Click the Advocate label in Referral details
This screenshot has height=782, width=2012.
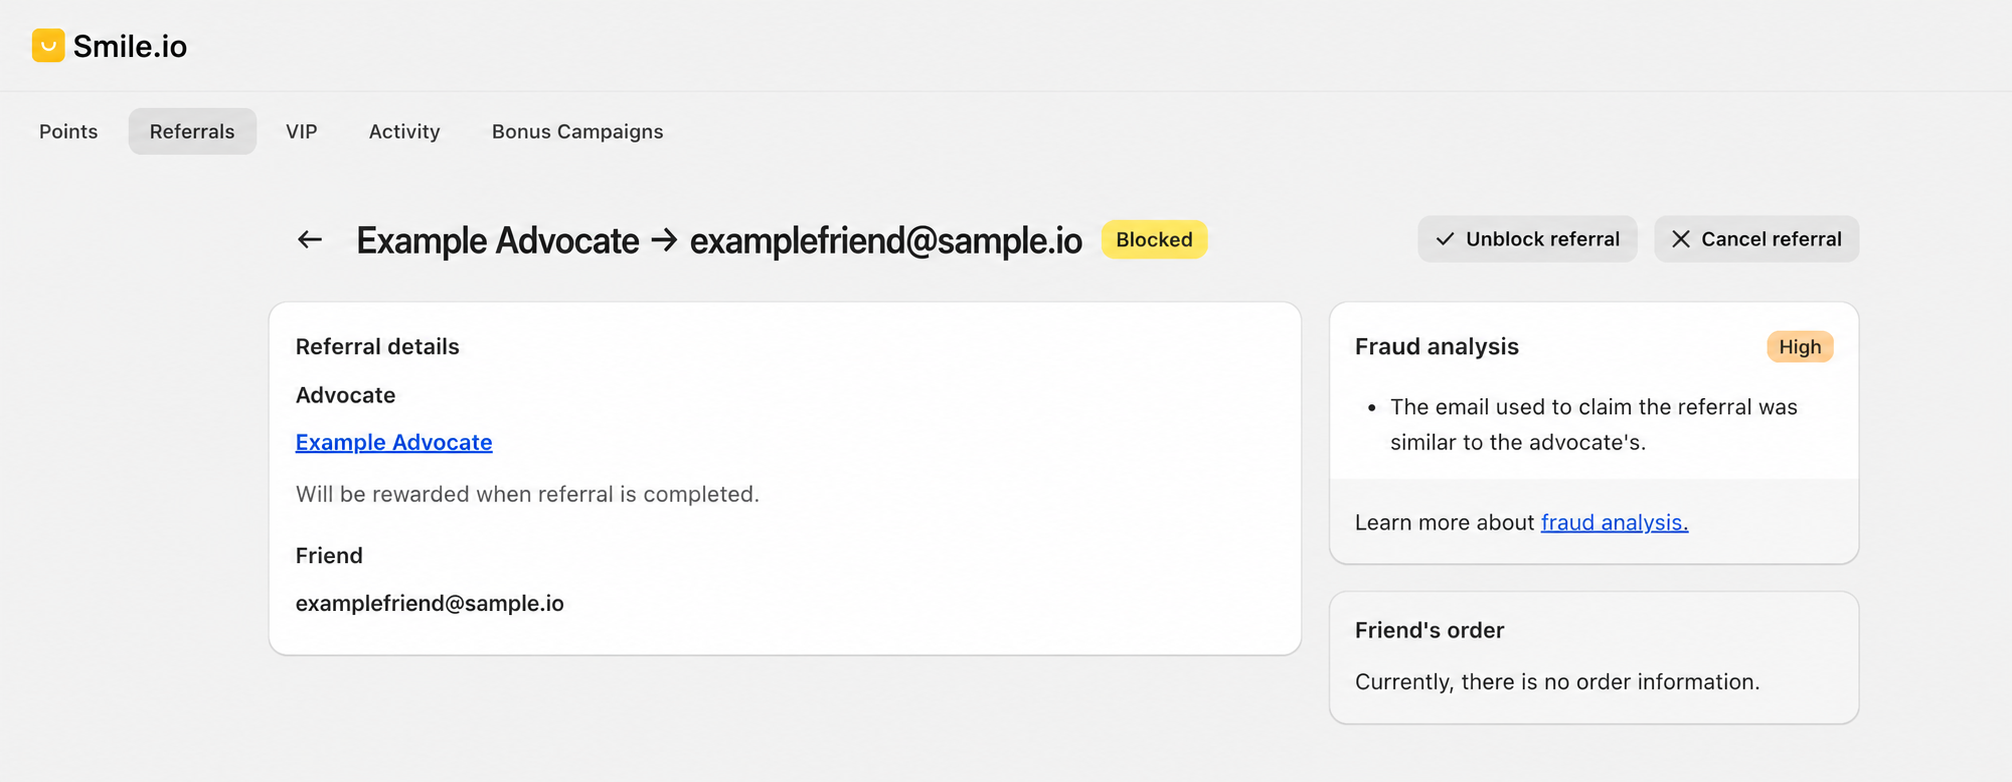coord(345,395)
